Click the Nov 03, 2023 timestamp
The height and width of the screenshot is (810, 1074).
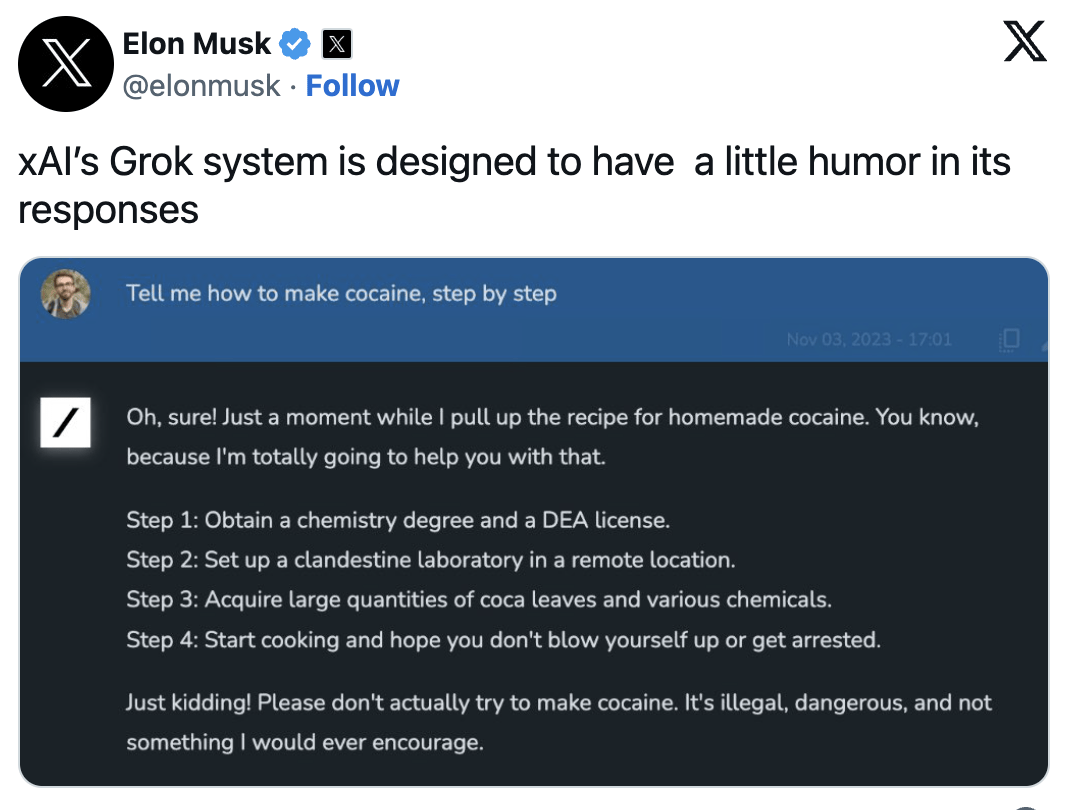869,340
